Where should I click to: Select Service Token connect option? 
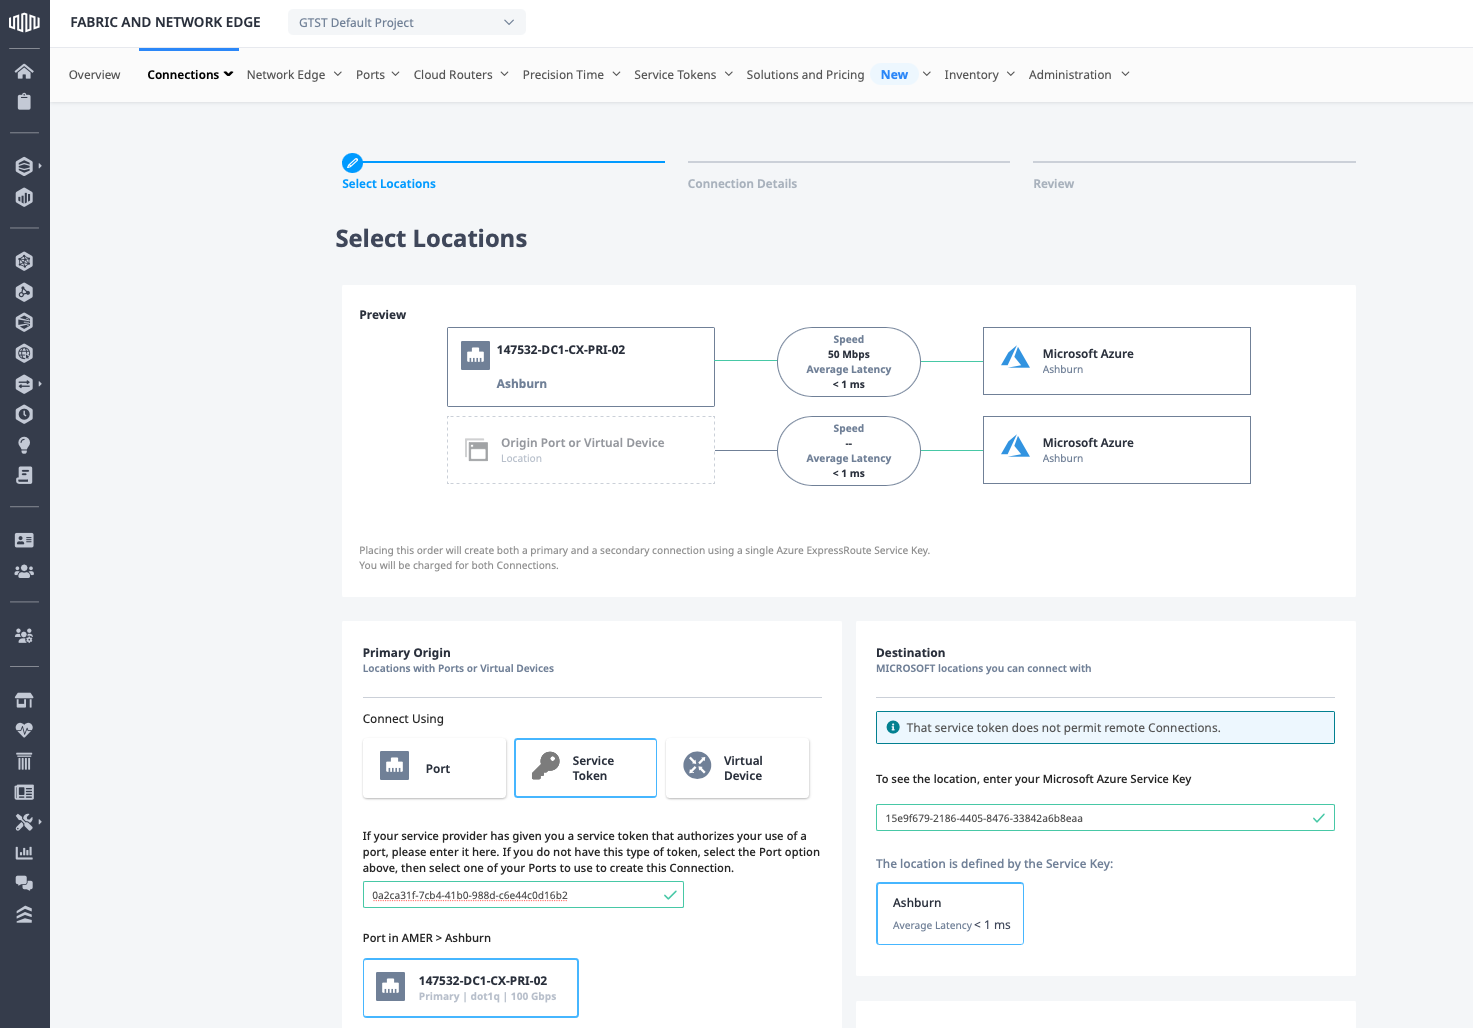point(585,768)
